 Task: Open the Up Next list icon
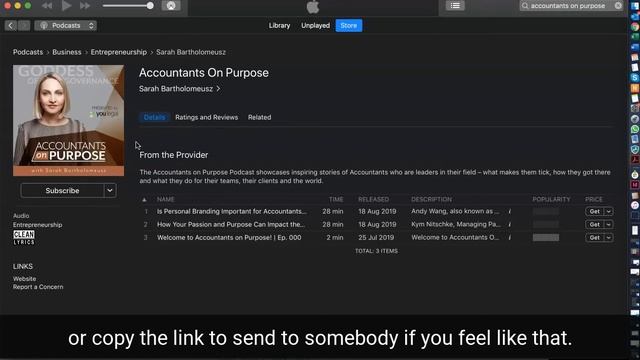(455, 6)
